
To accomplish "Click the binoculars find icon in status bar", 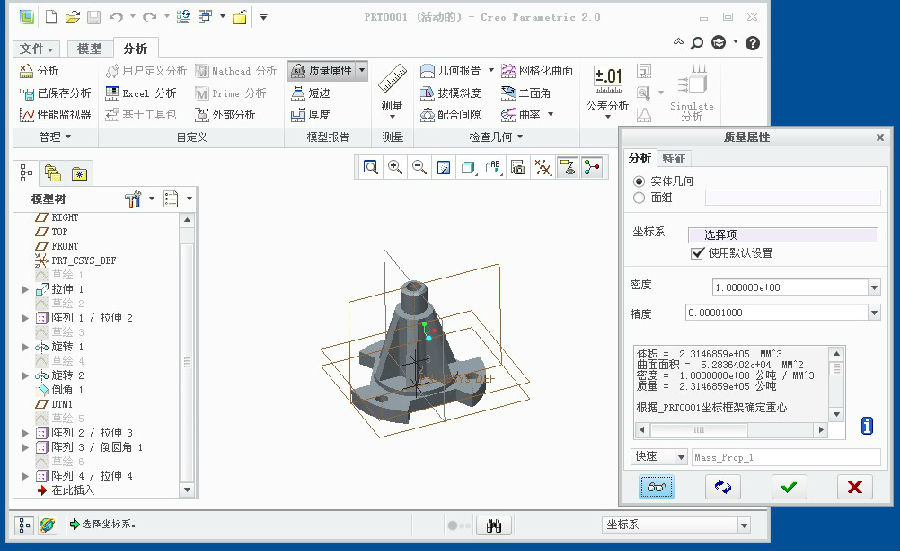I will coord(493,525).
